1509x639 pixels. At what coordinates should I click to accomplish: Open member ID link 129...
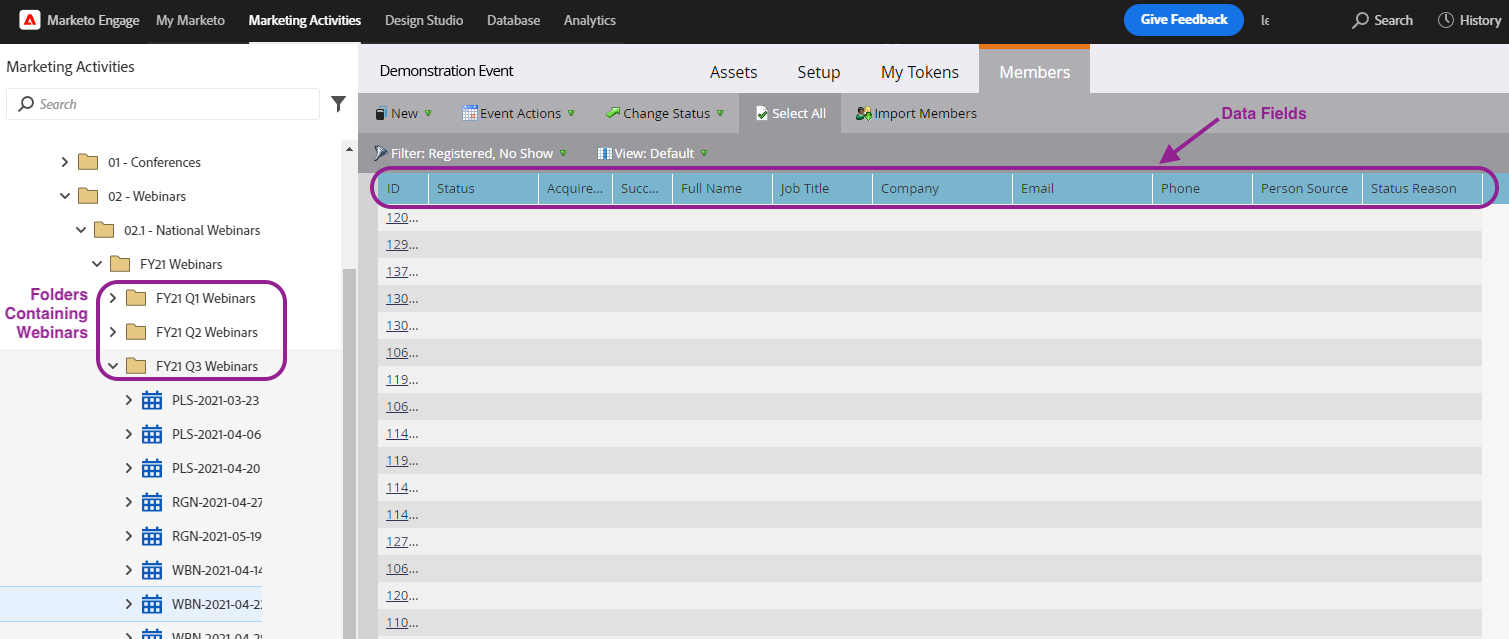pyautogui.click(x=402, y=245)
